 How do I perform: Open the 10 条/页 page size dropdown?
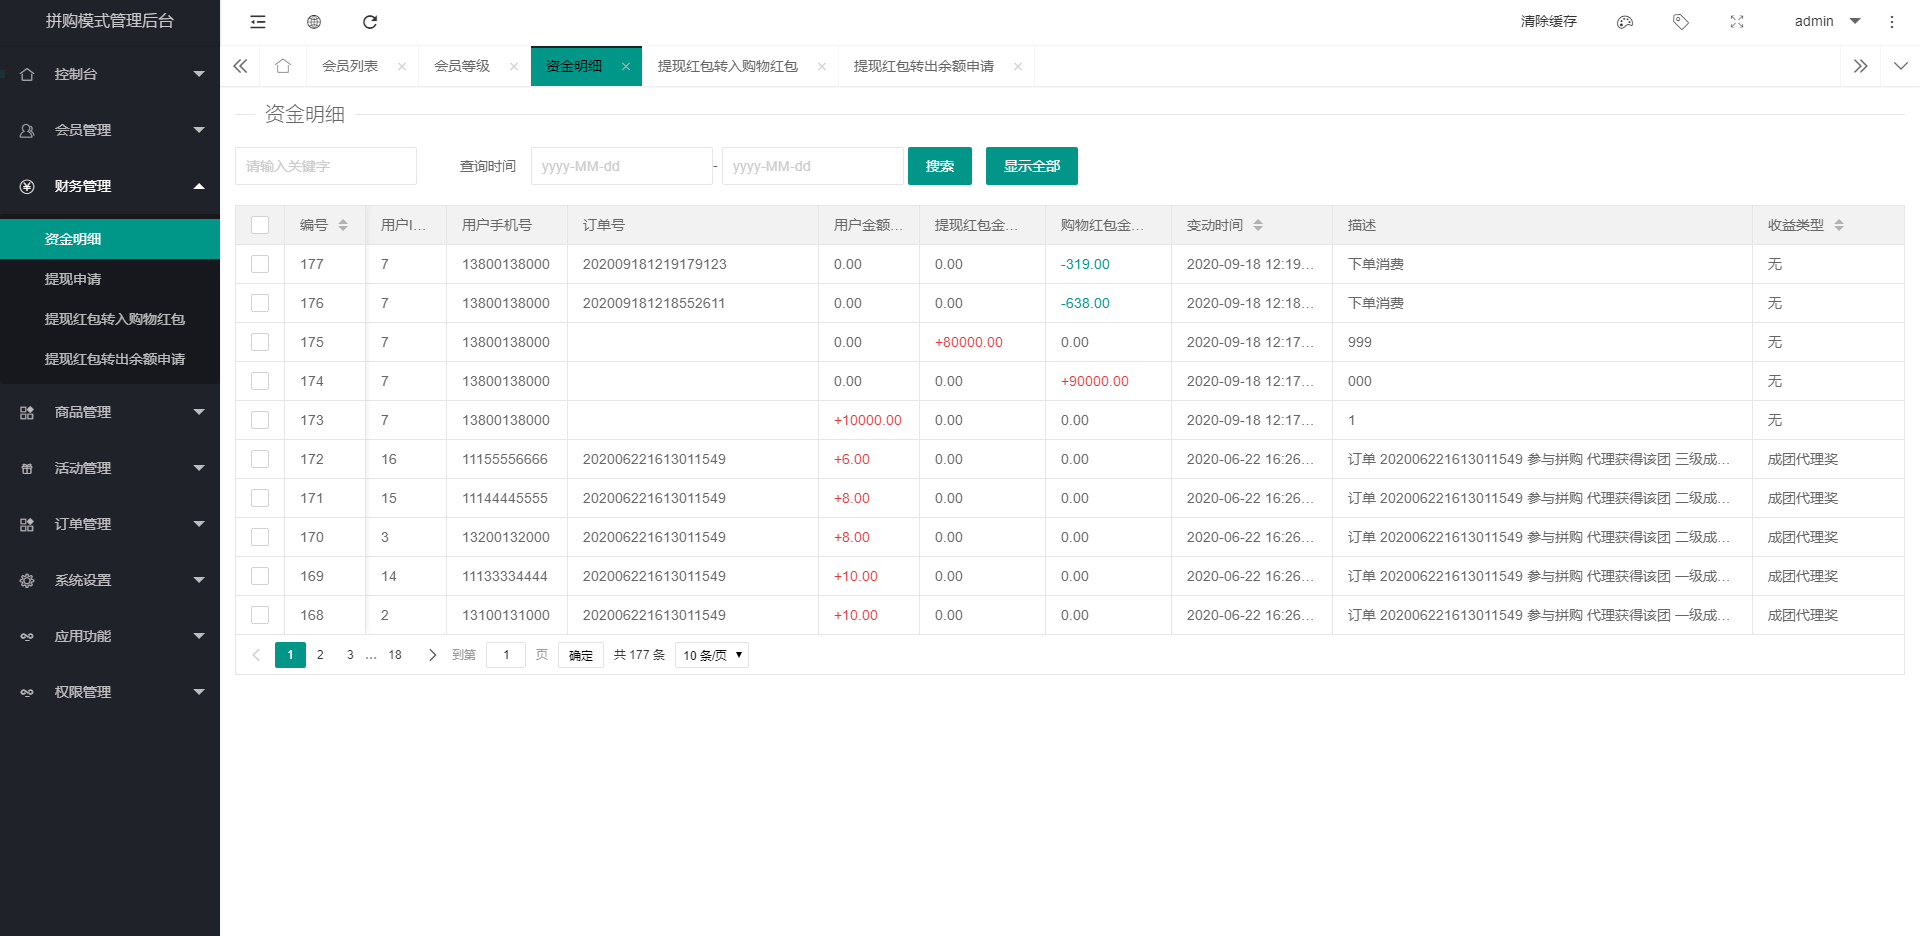pyautogui.click(x=712, y=655)
